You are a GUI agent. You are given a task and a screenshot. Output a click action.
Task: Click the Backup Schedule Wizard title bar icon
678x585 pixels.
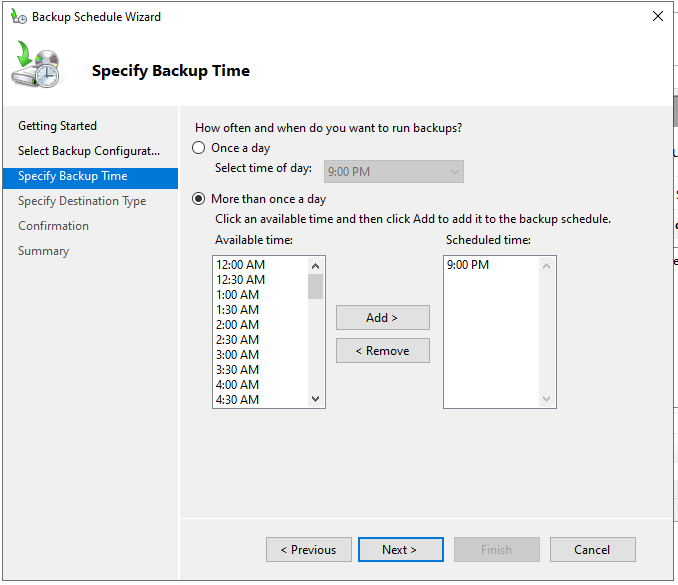tap(18, 17)
